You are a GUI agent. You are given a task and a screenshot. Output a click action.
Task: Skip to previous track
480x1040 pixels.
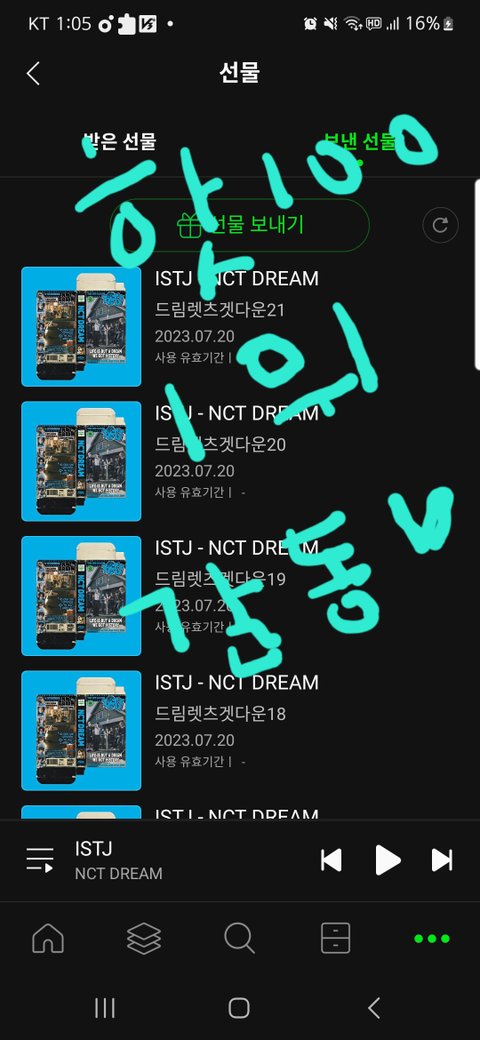click(331, 860)
